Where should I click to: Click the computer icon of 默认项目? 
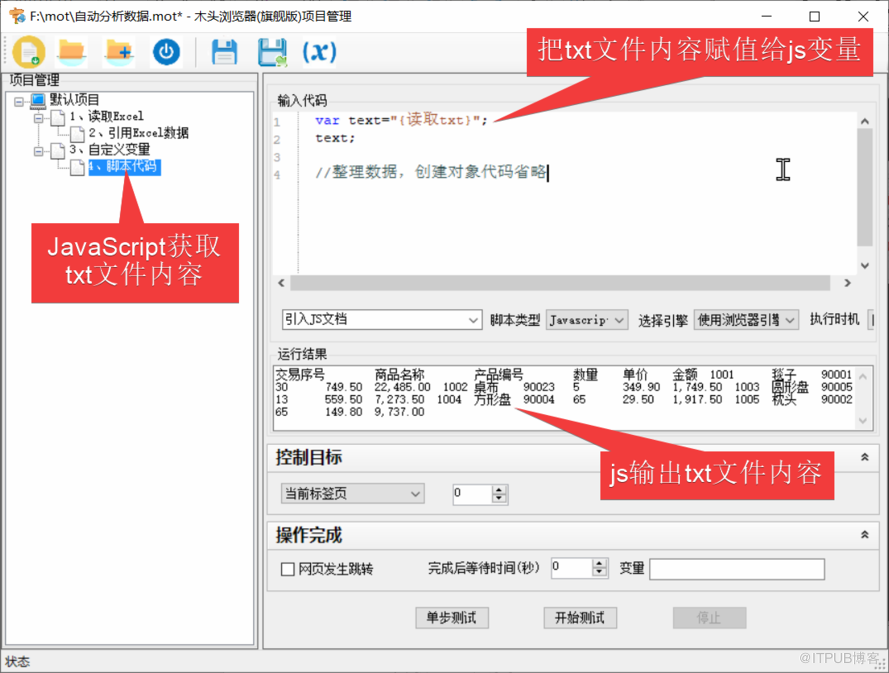pyautogui.click(x=38, y=100)
